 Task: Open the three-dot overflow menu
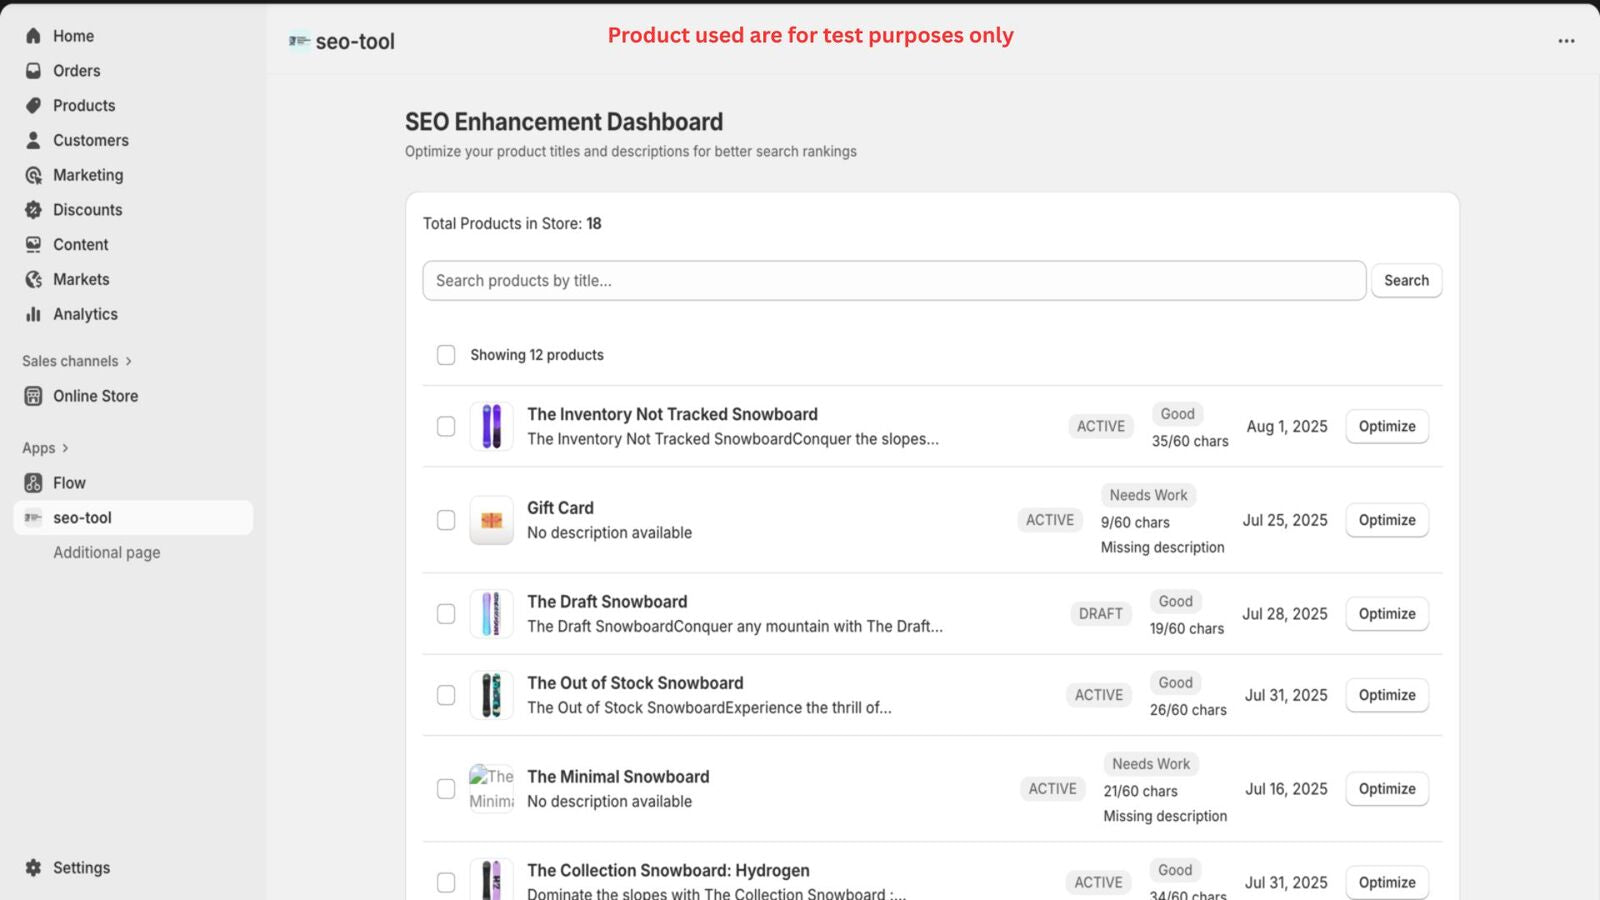(x=1565, y=40)
